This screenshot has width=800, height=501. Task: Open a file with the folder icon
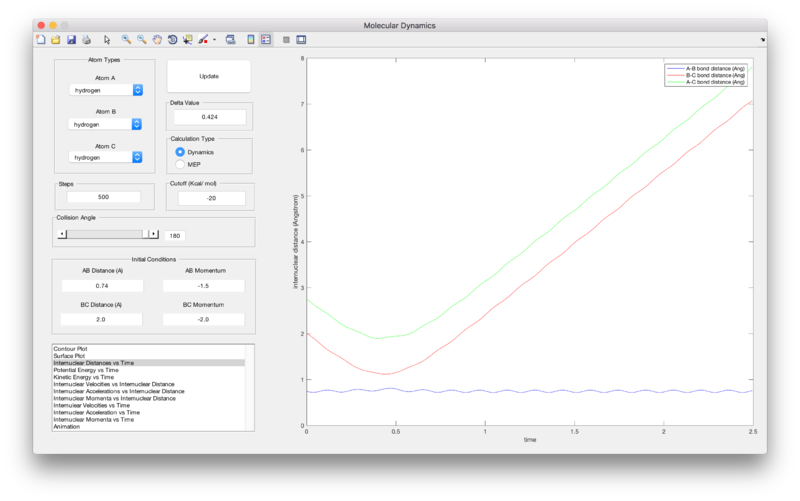(x=56, y=39)
